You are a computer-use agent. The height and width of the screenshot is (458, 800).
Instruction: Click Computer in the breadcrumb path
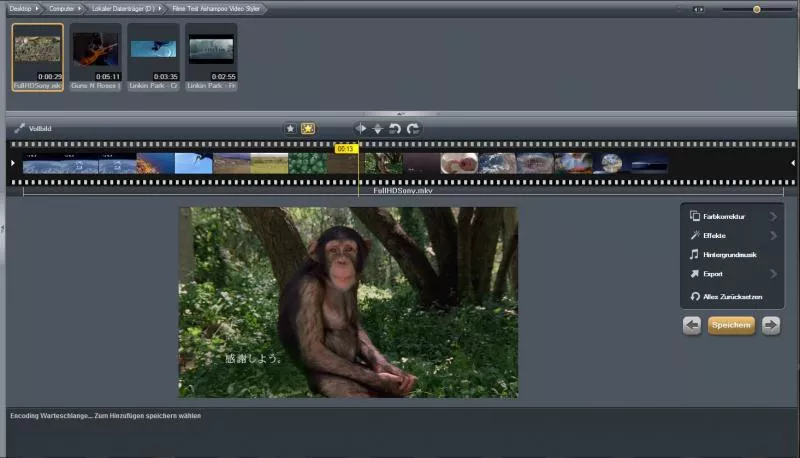61,9
